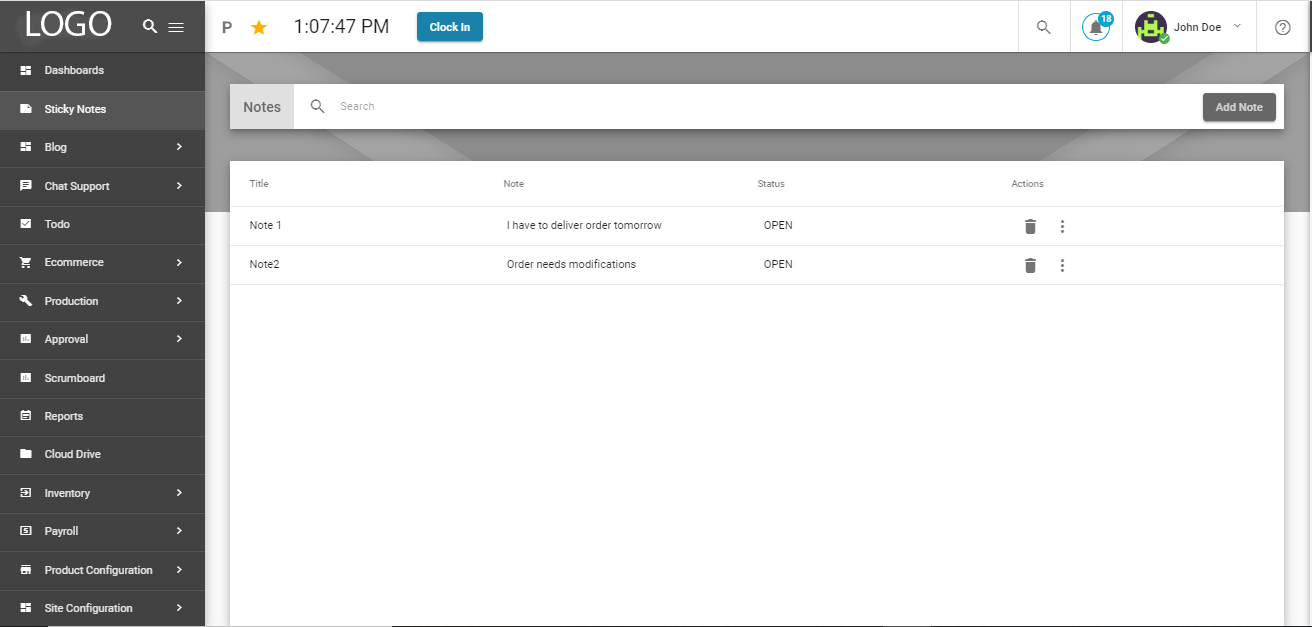
Task: Click the Note column header
Action: [514, 184]
